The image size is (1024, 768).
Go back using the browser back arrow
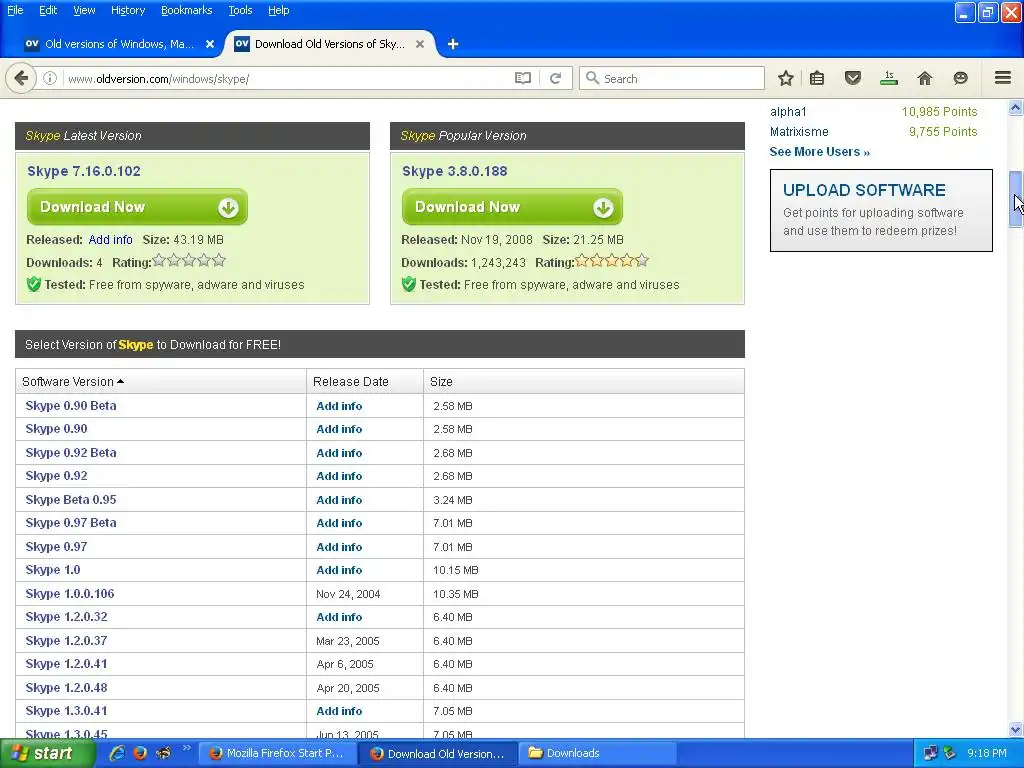(21, 78)
